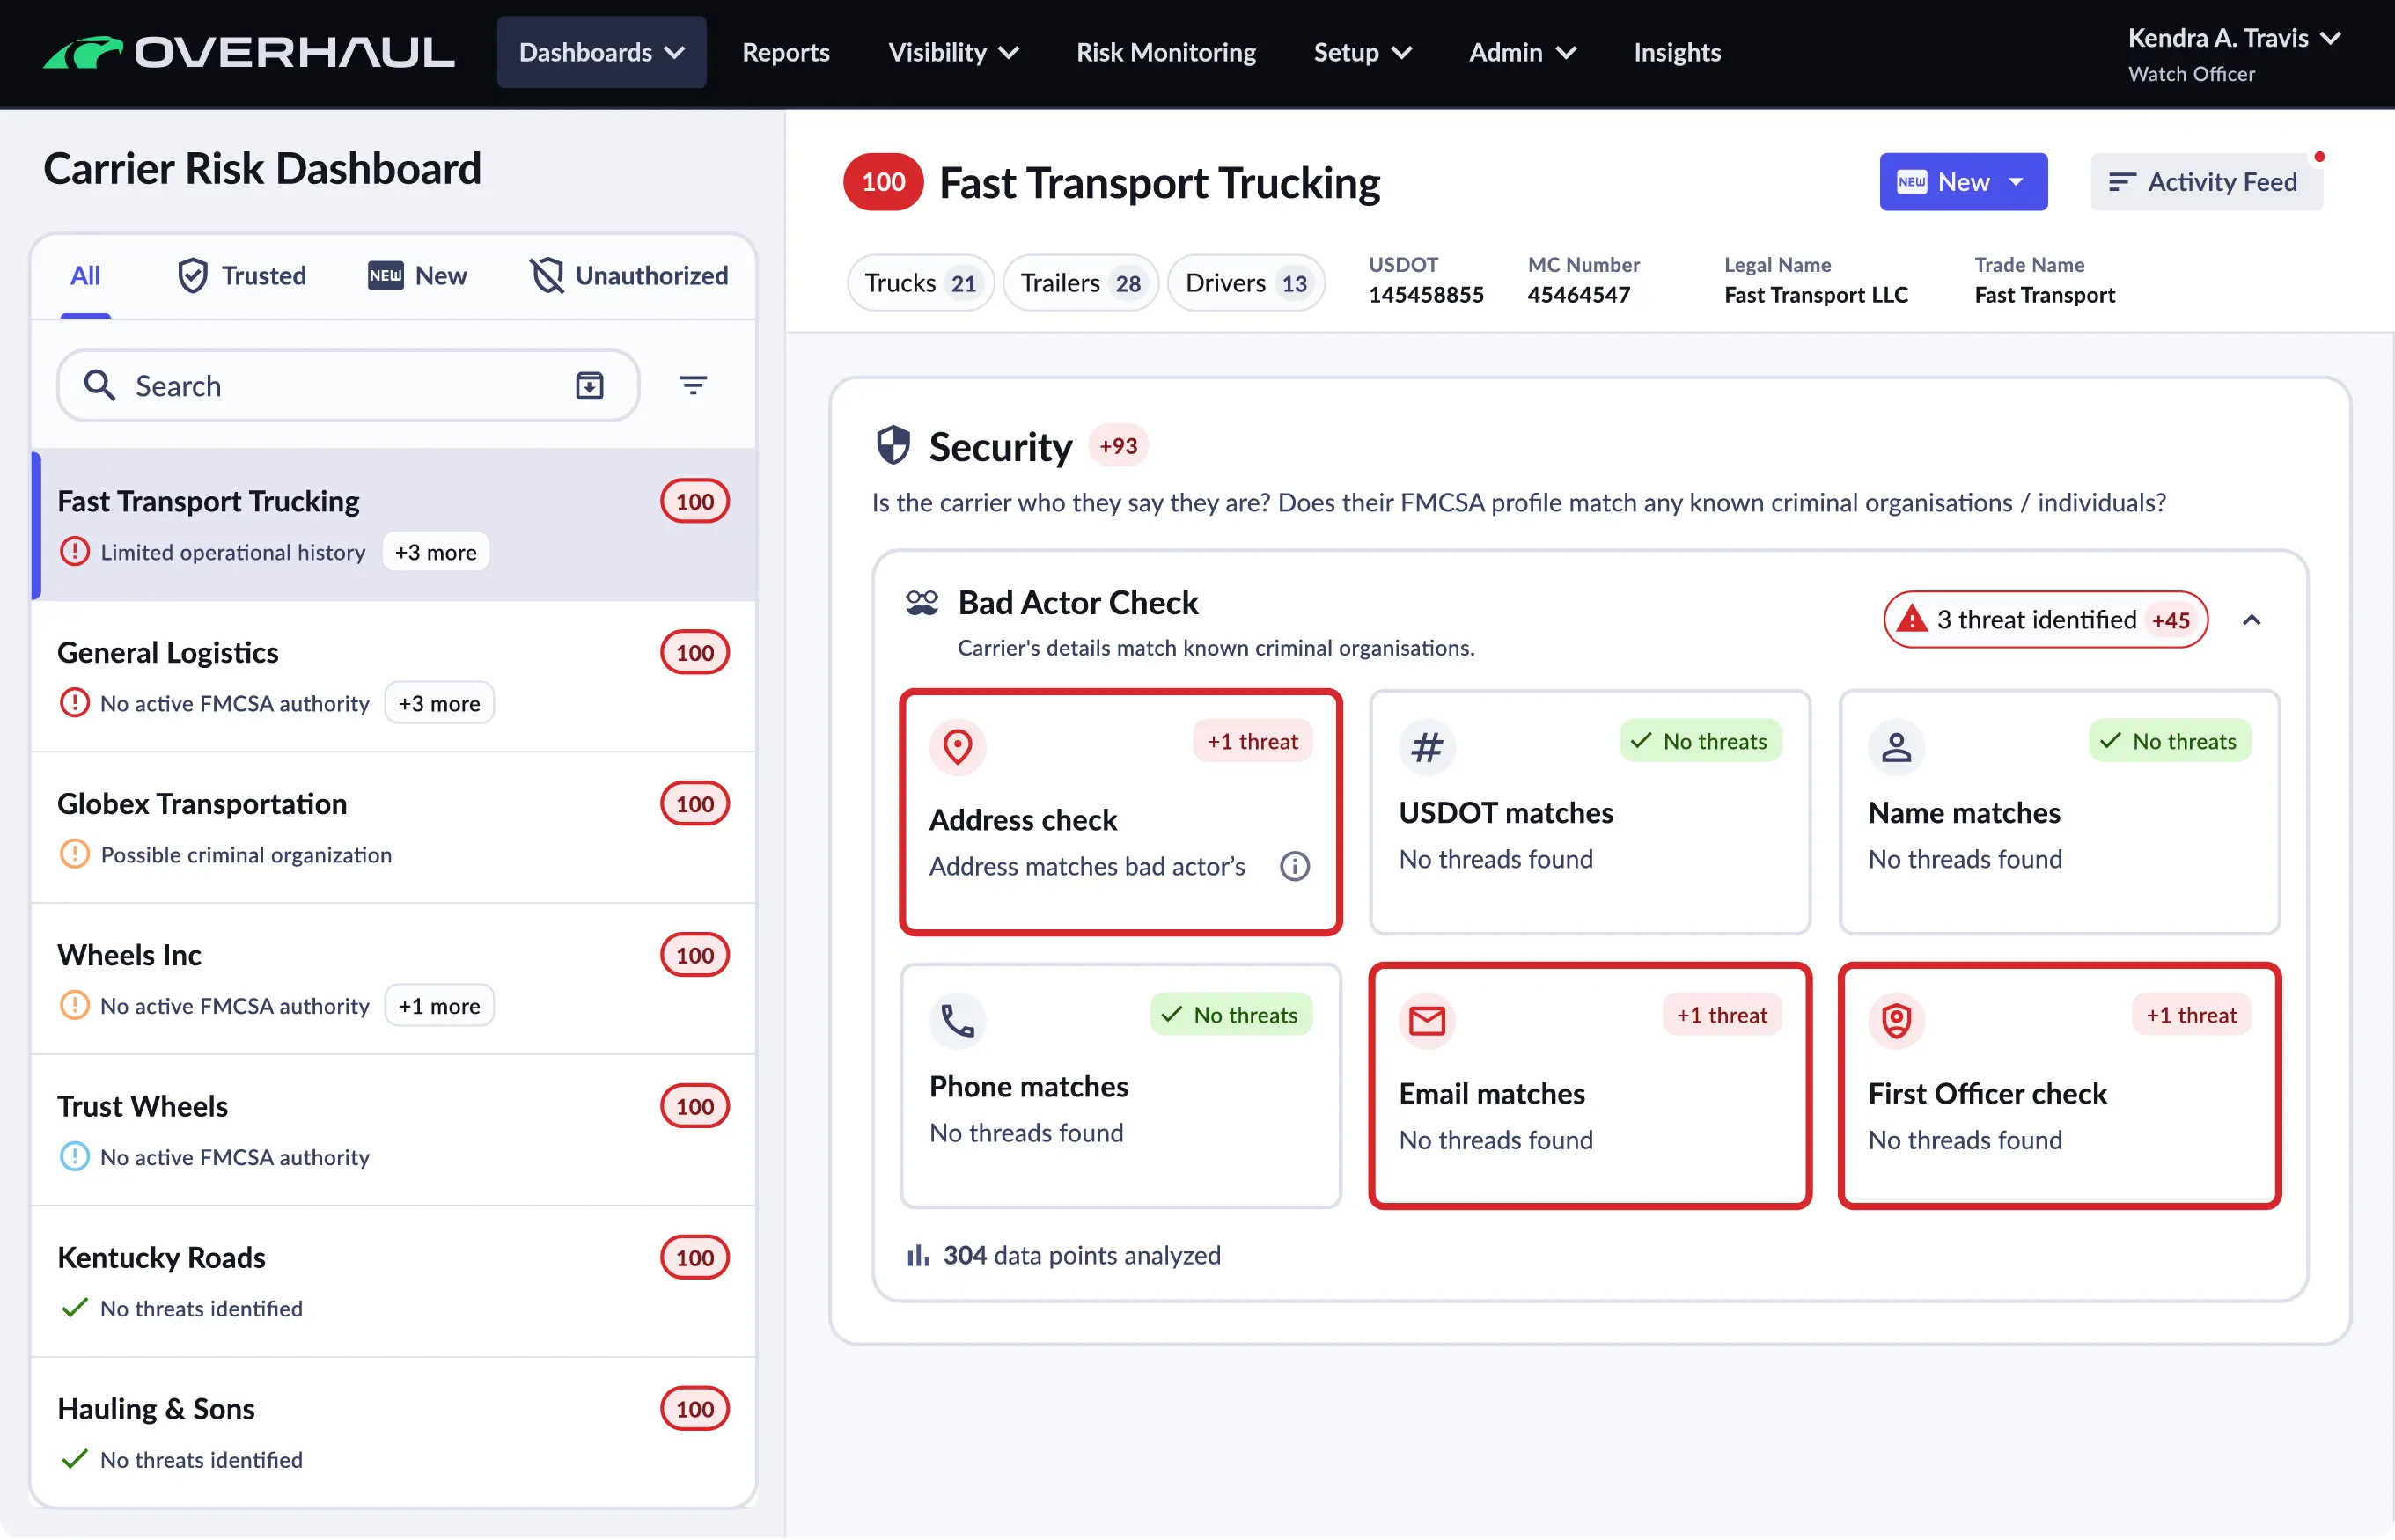Click the archive download icon in the search bar

pos(590,385)
